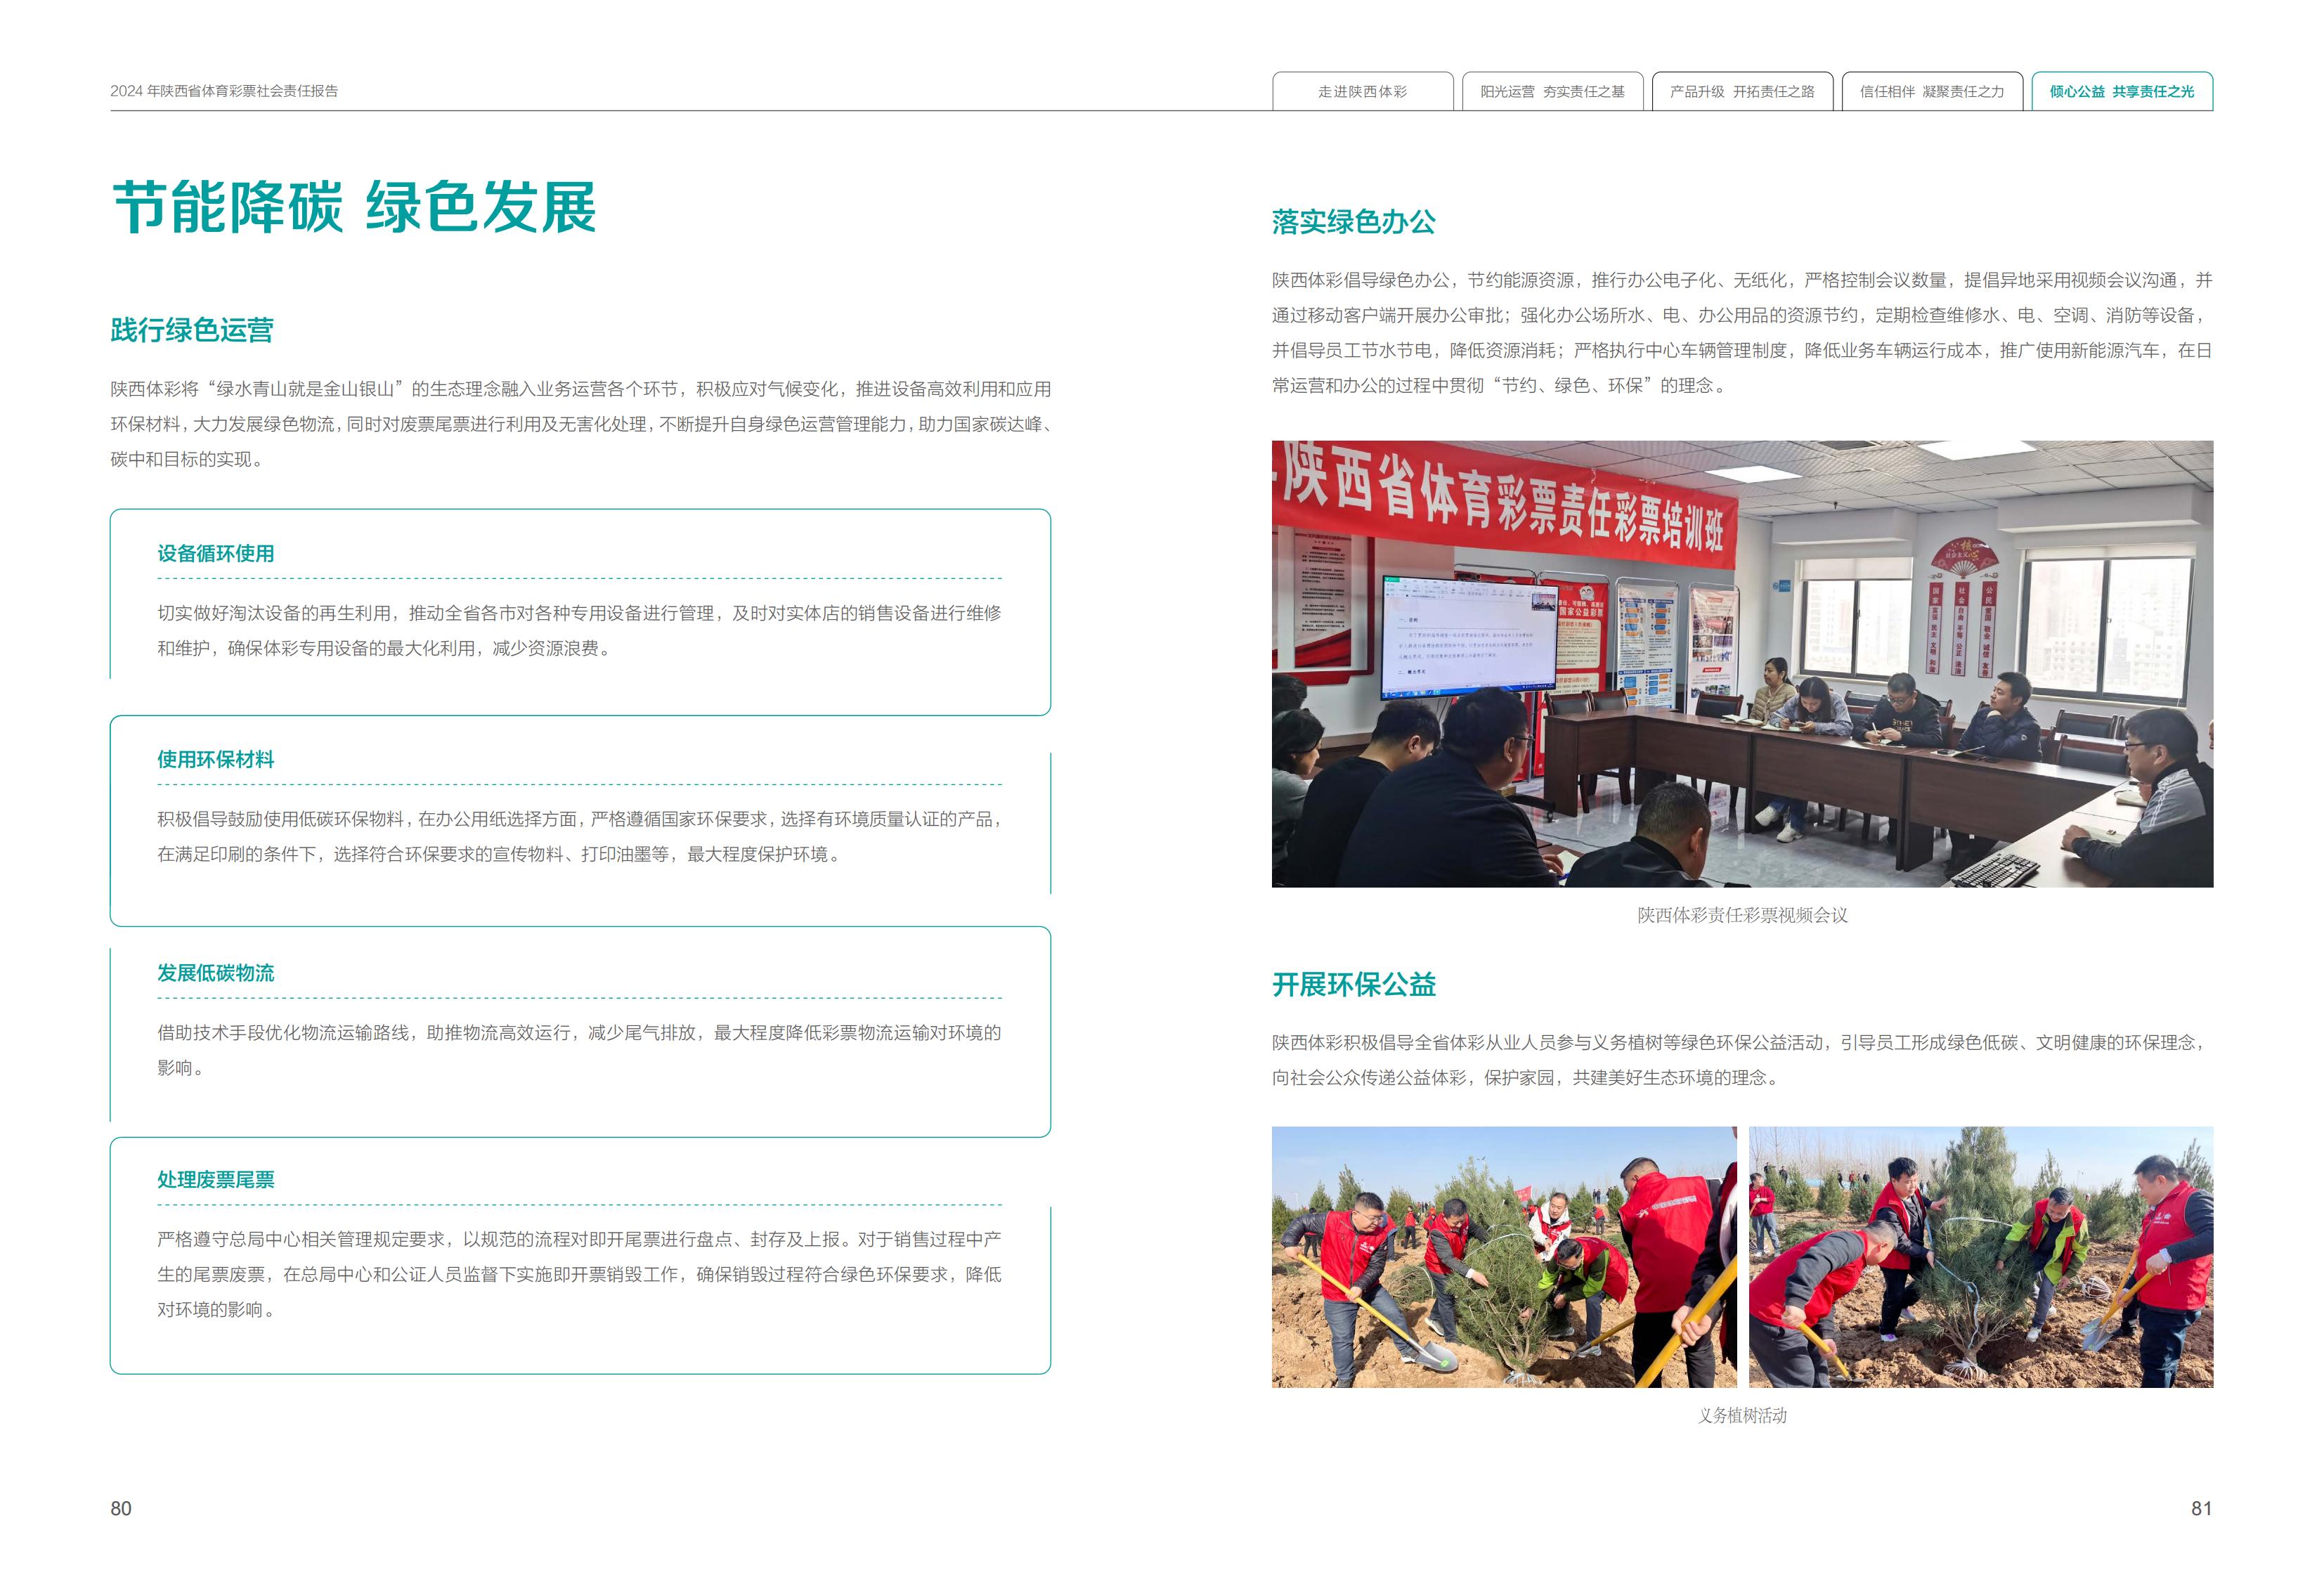The height and width of the screenshot is (1577, 2324).
Task: Click the main title 节能降碳 绿色发展
Action: [355, 208]
